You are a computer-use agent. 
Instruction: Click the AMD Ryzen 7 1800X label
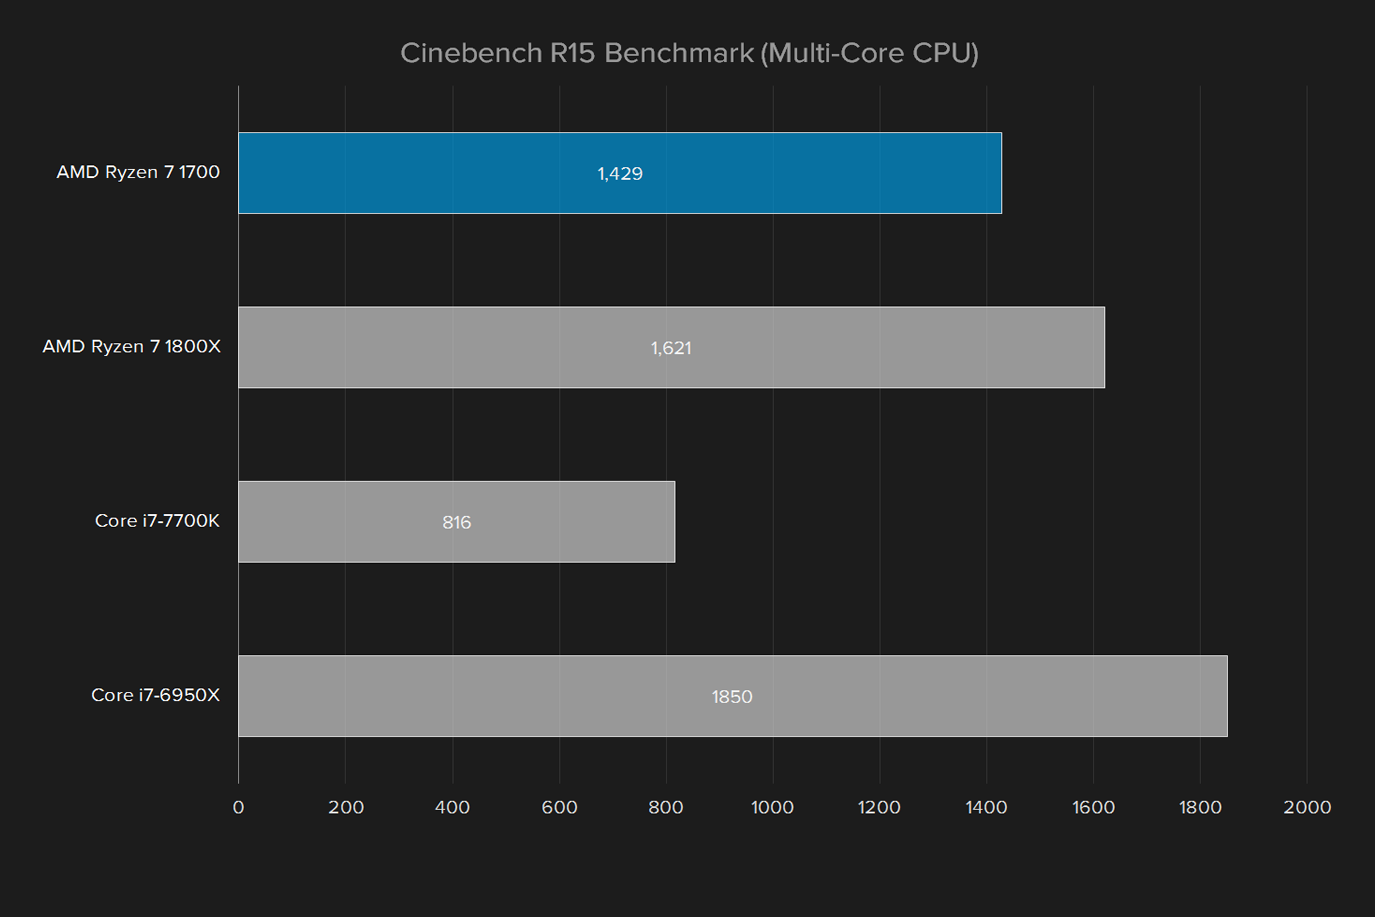click(131, 346)
